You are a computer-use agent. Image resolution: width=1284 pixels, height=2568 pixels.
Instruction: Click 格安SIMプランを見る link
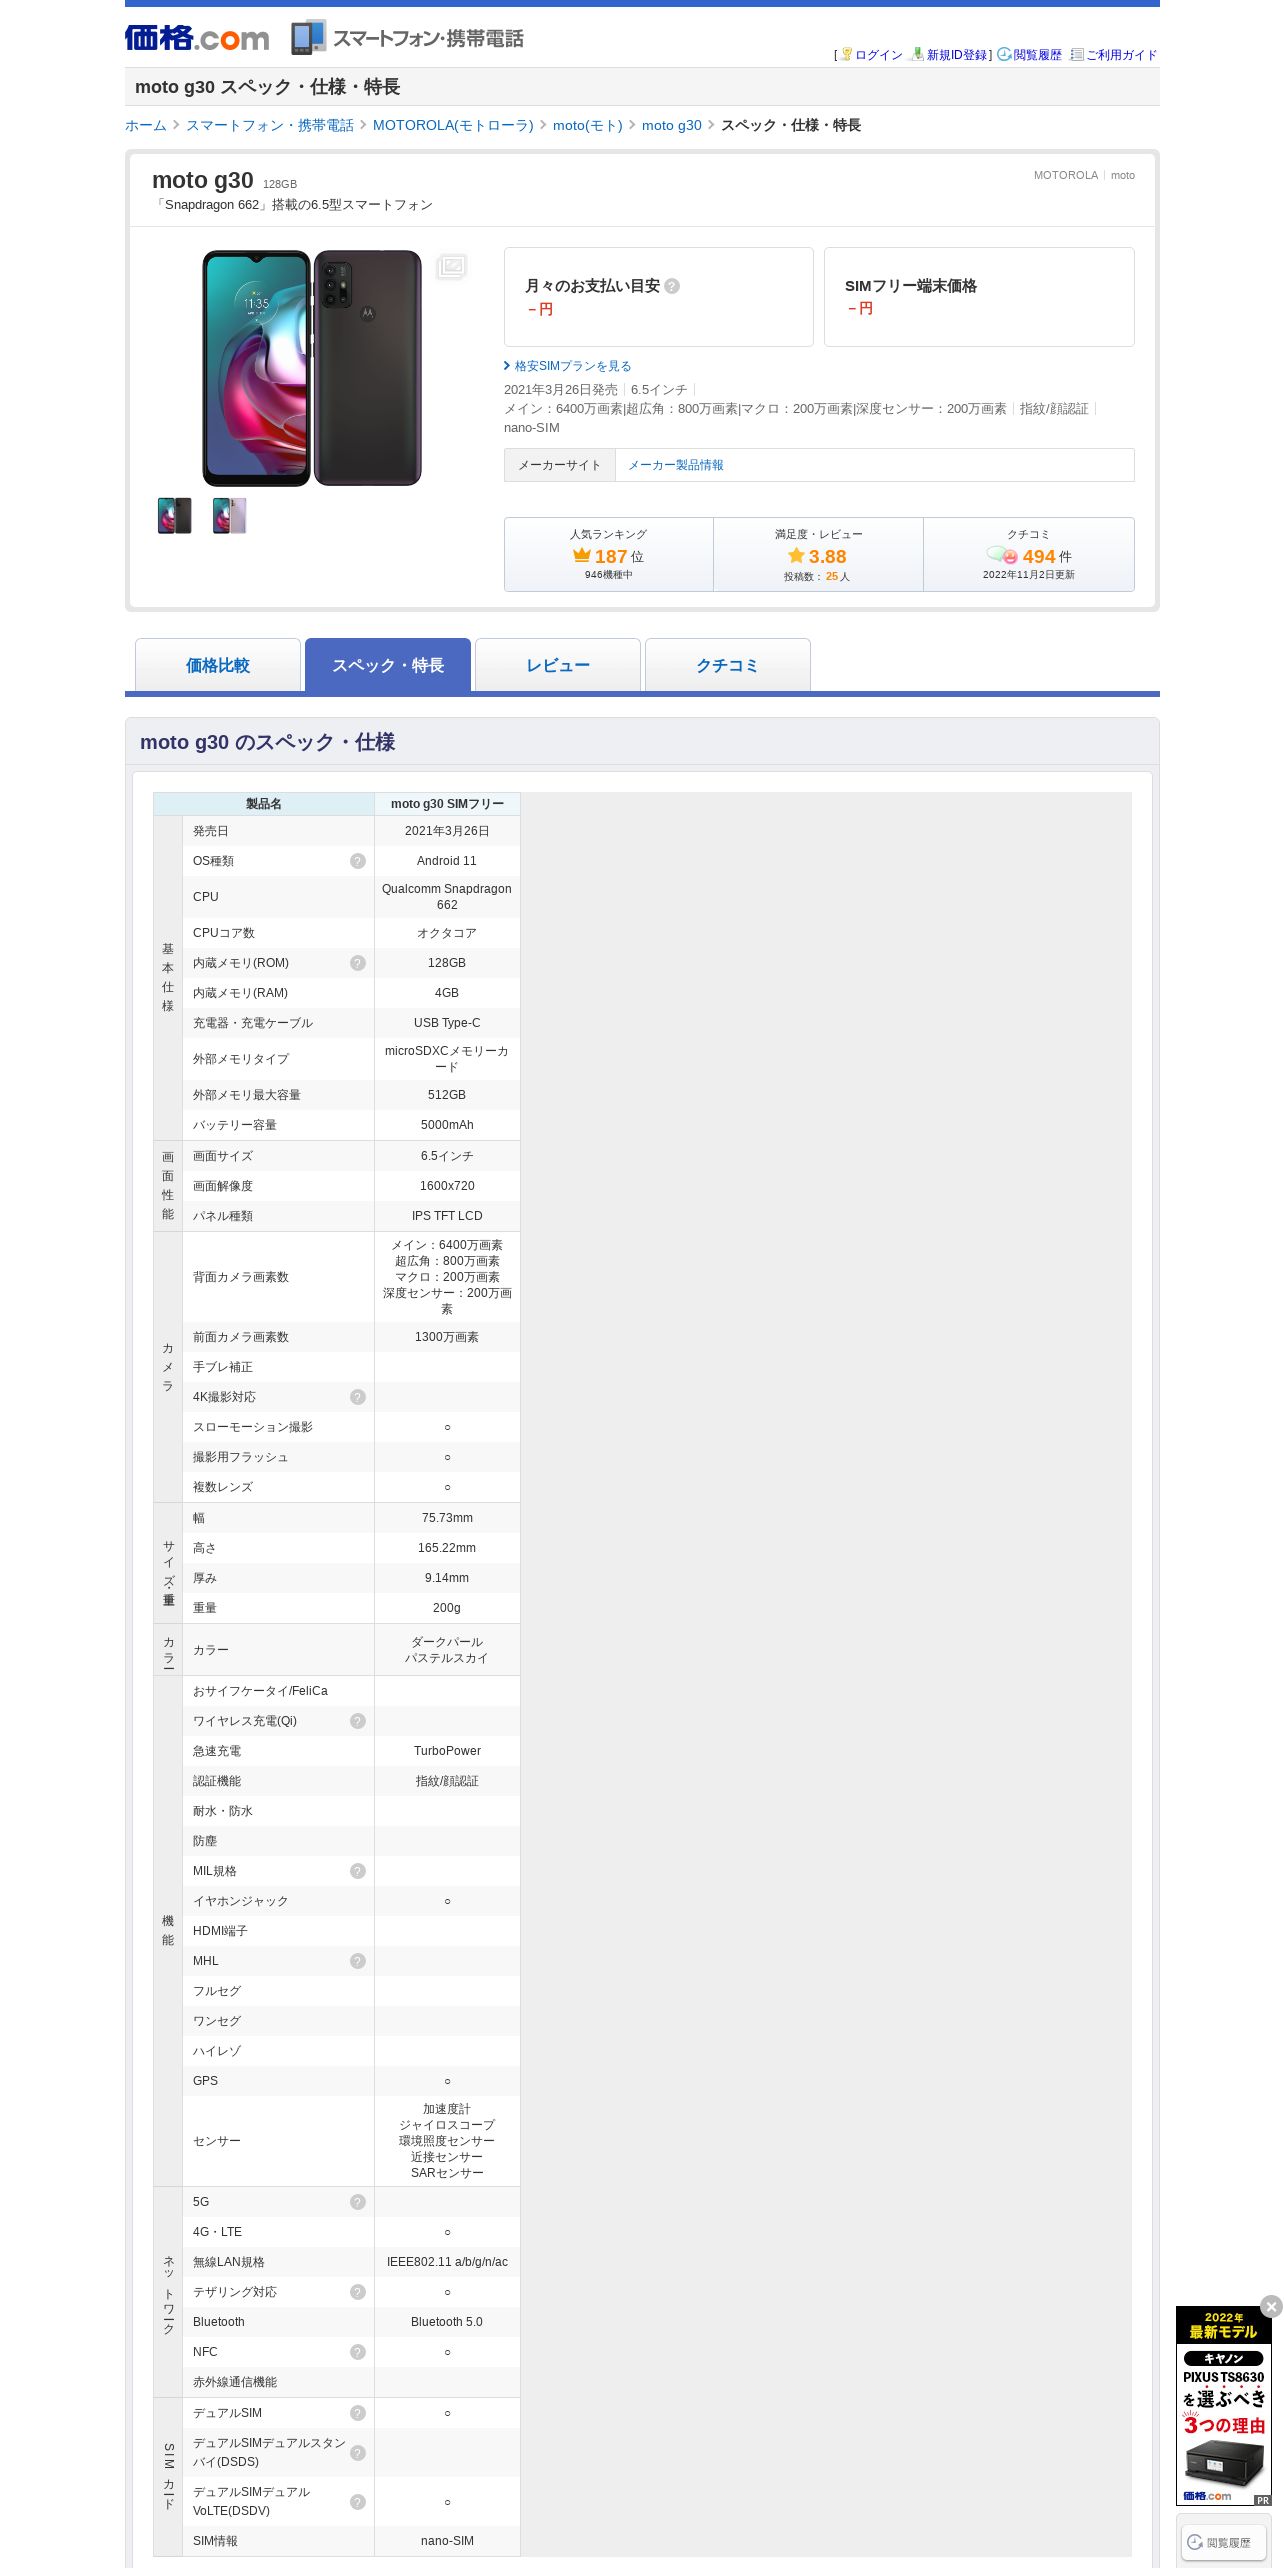[572, 366]
